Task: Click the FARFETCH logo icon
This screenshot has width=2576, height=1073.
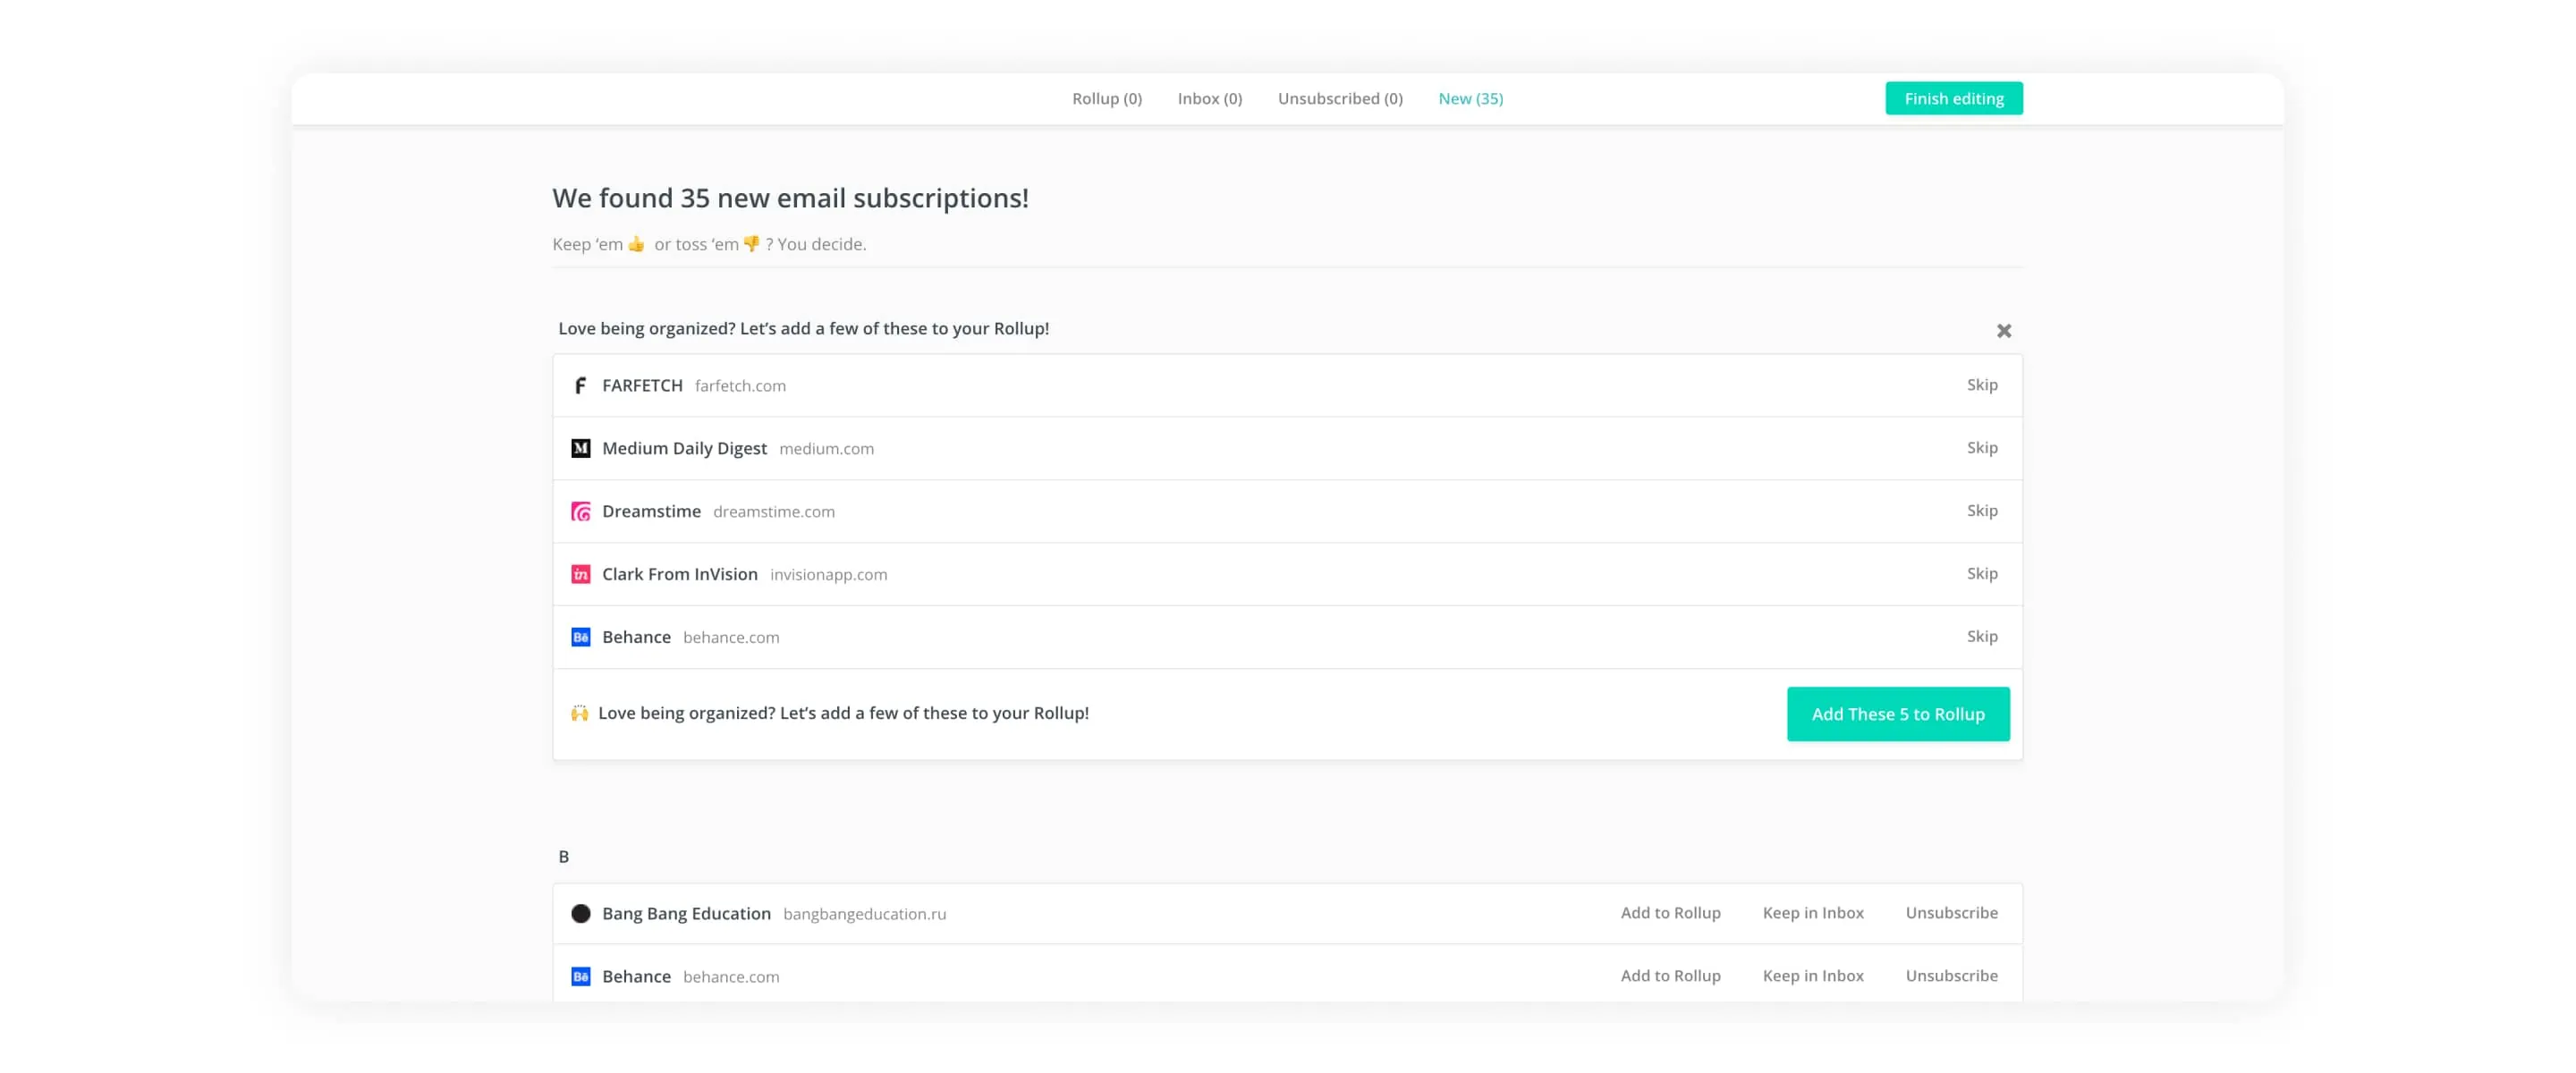Action: tap(580, 385)
